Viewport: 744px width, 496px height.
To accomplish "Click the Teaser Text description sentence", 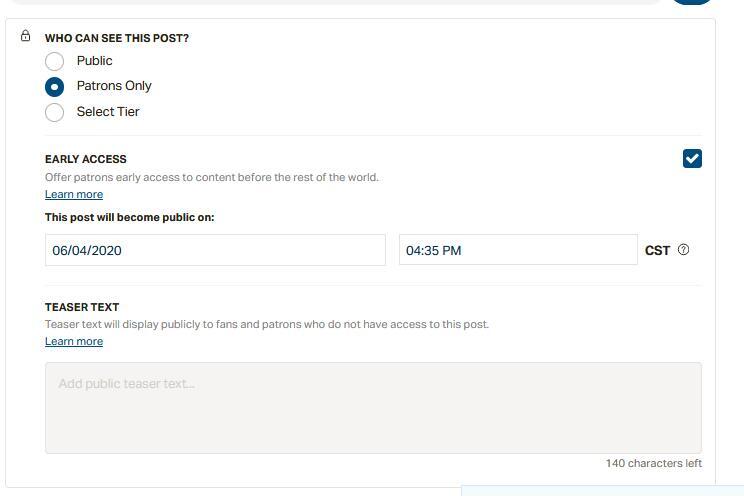I will [267, 325].
